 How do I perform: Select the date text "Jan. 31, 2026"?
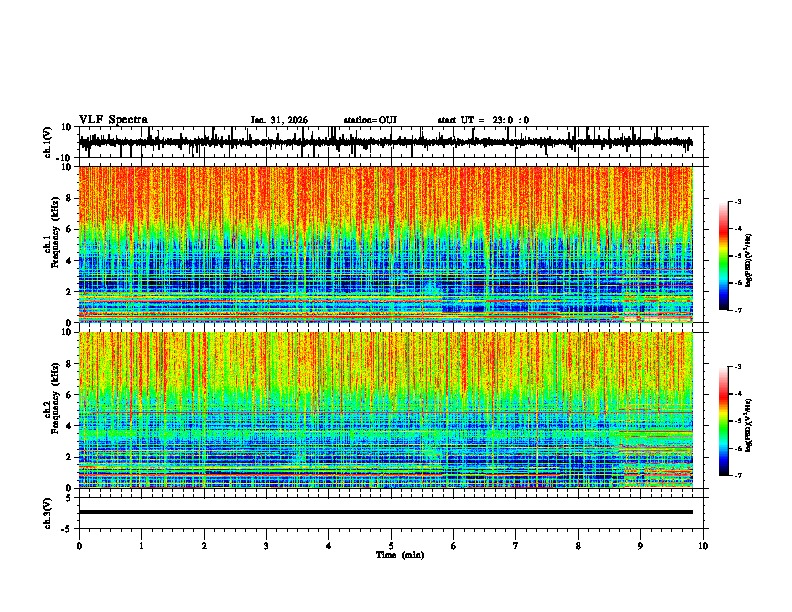point(279,120)
